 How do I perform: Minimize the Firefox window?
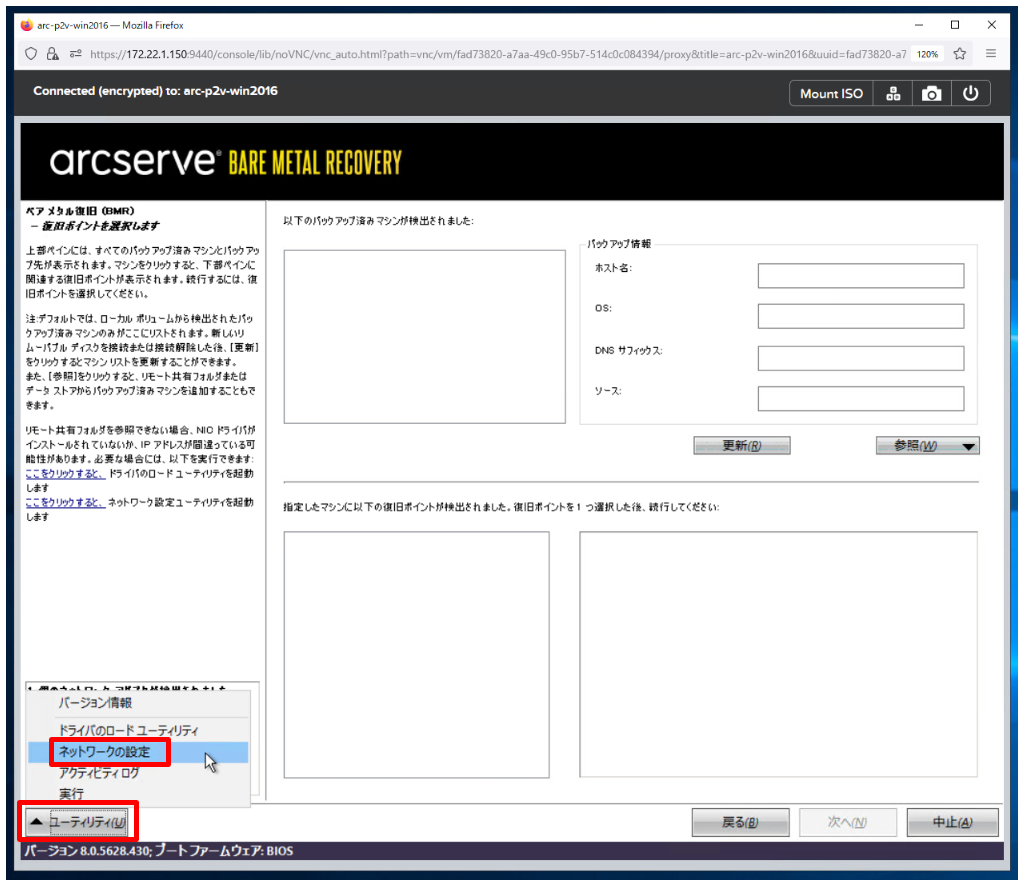coord(919,25)
